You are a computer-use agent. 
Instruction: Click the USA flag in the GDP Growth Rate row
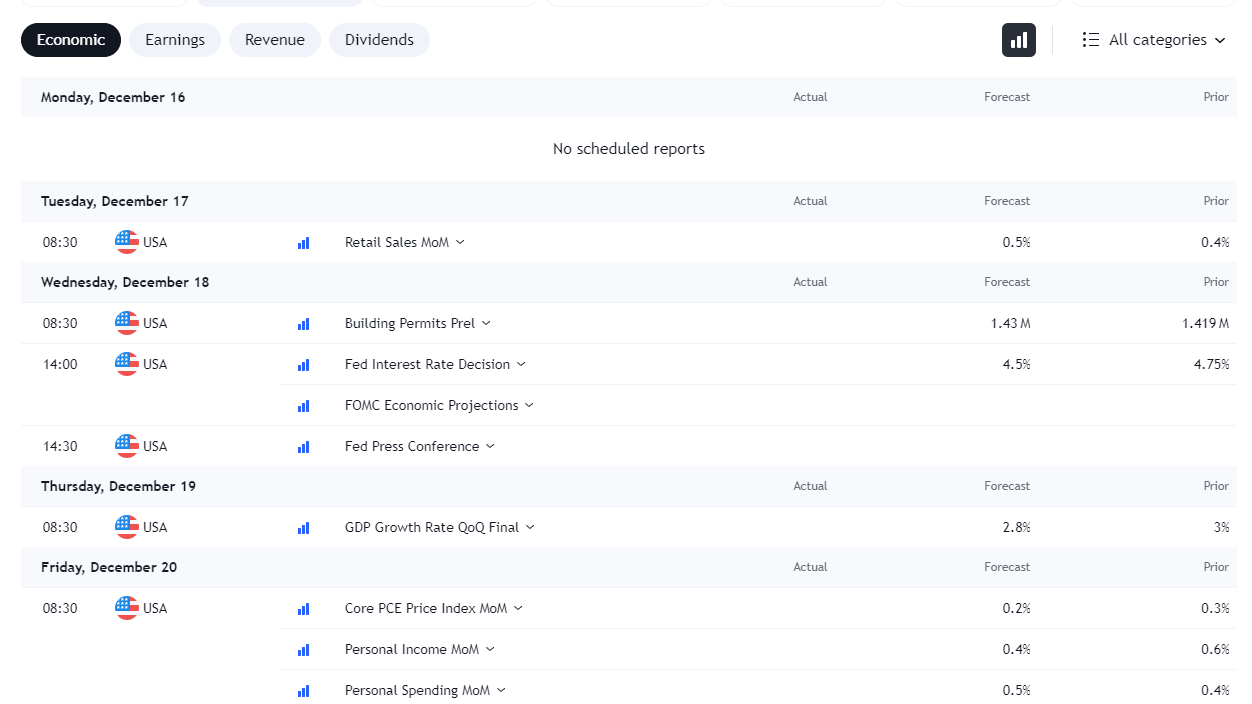pos(127,527)
